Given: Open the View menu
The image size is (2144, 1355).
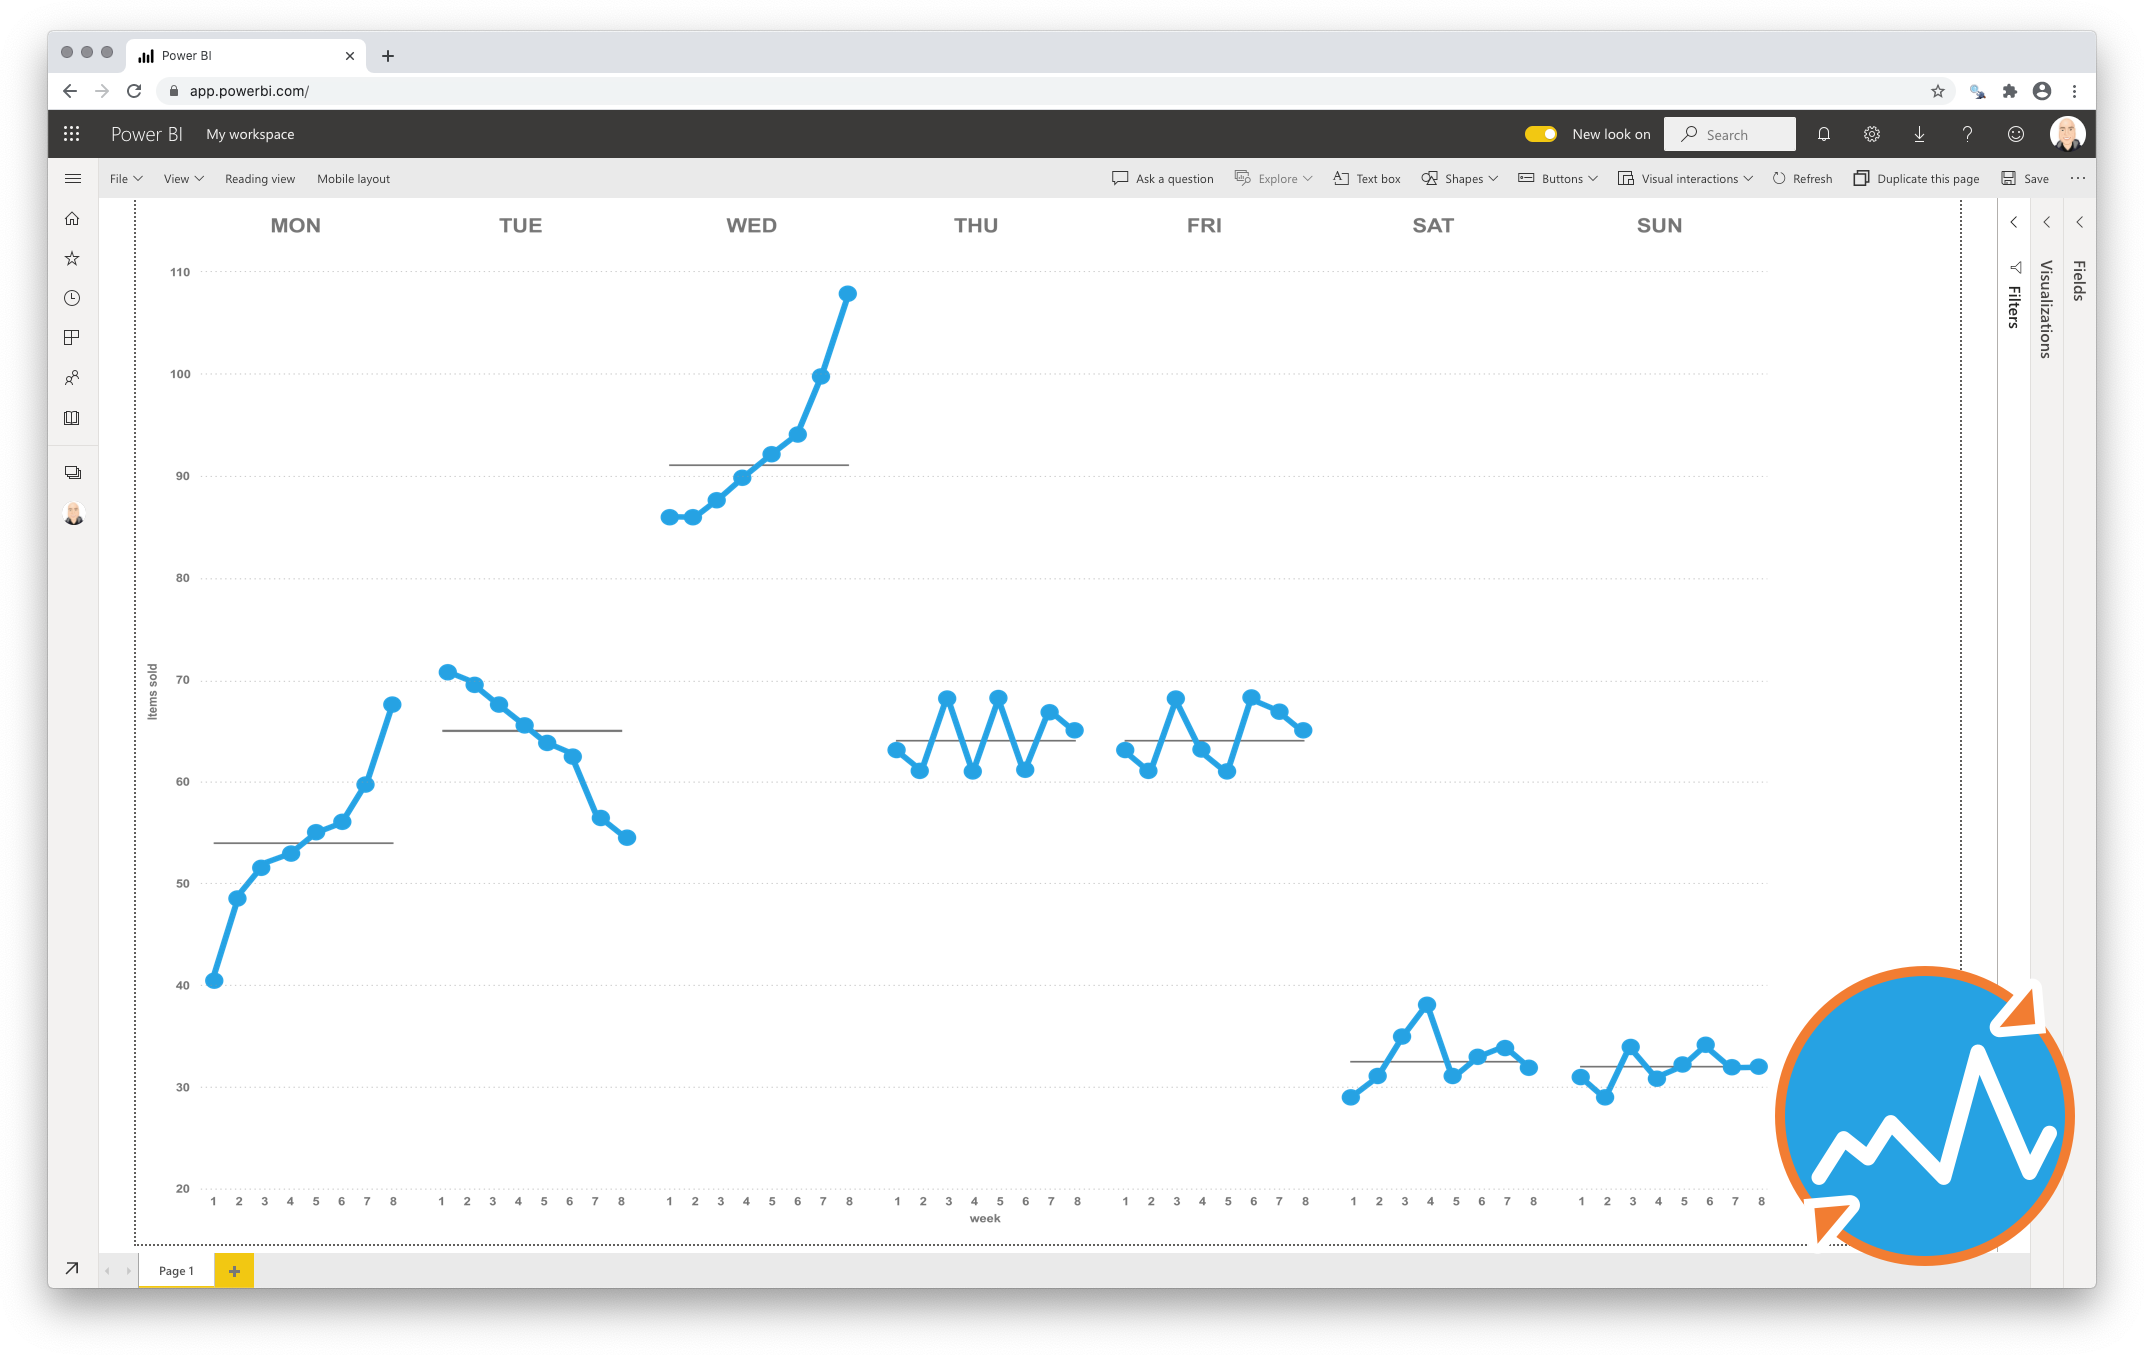Looking at the screenshot, I should [x=179, y=178].
